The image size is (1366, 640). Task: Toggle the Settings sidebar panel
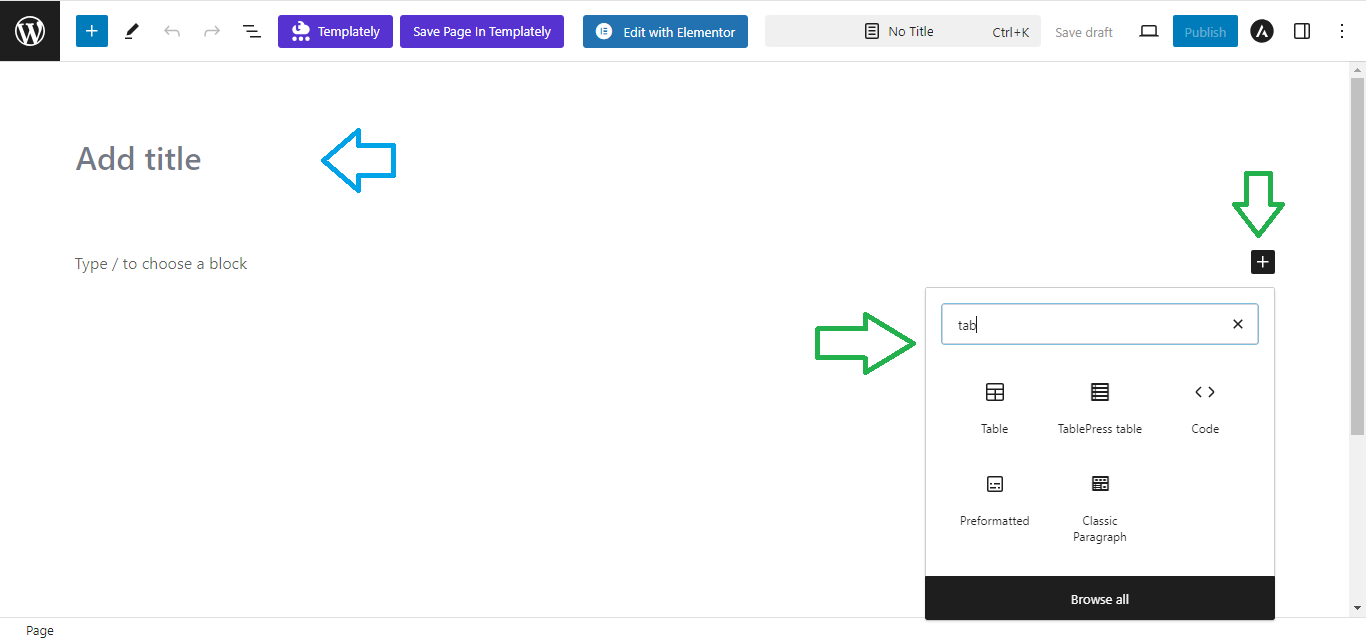click(1302, 31)
